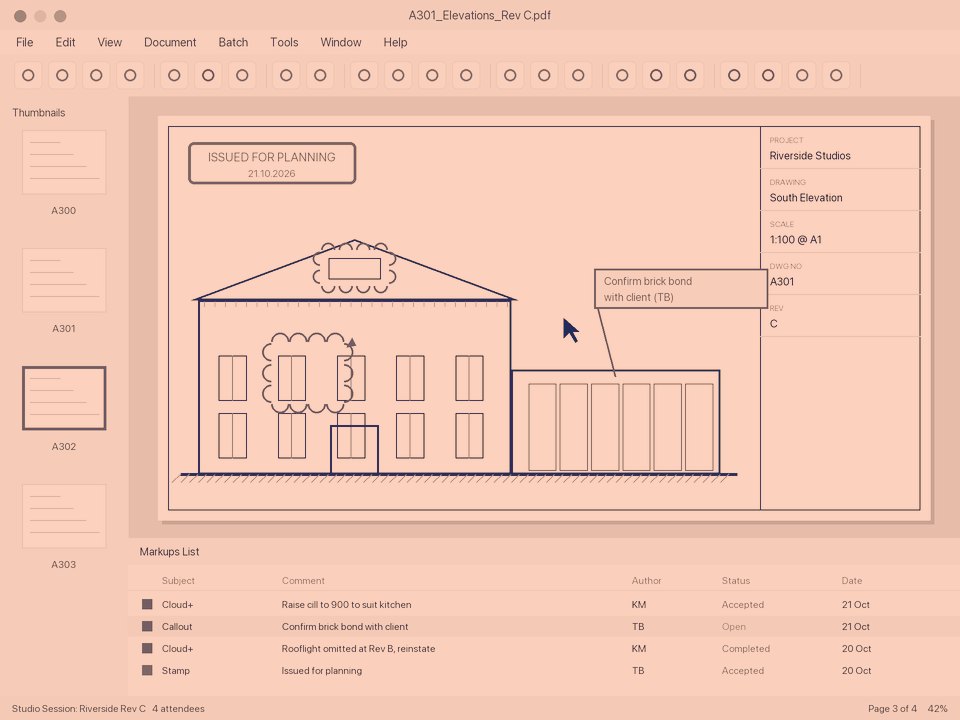Click 'South Elevation' drawing title

coord(806,198)
